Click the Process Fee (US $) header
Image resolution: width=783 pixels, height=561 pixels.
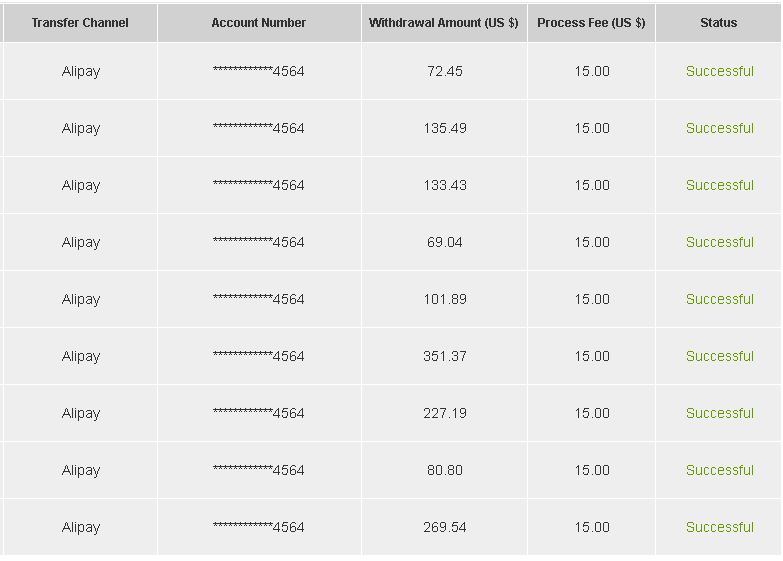click(x=591, y=23)
